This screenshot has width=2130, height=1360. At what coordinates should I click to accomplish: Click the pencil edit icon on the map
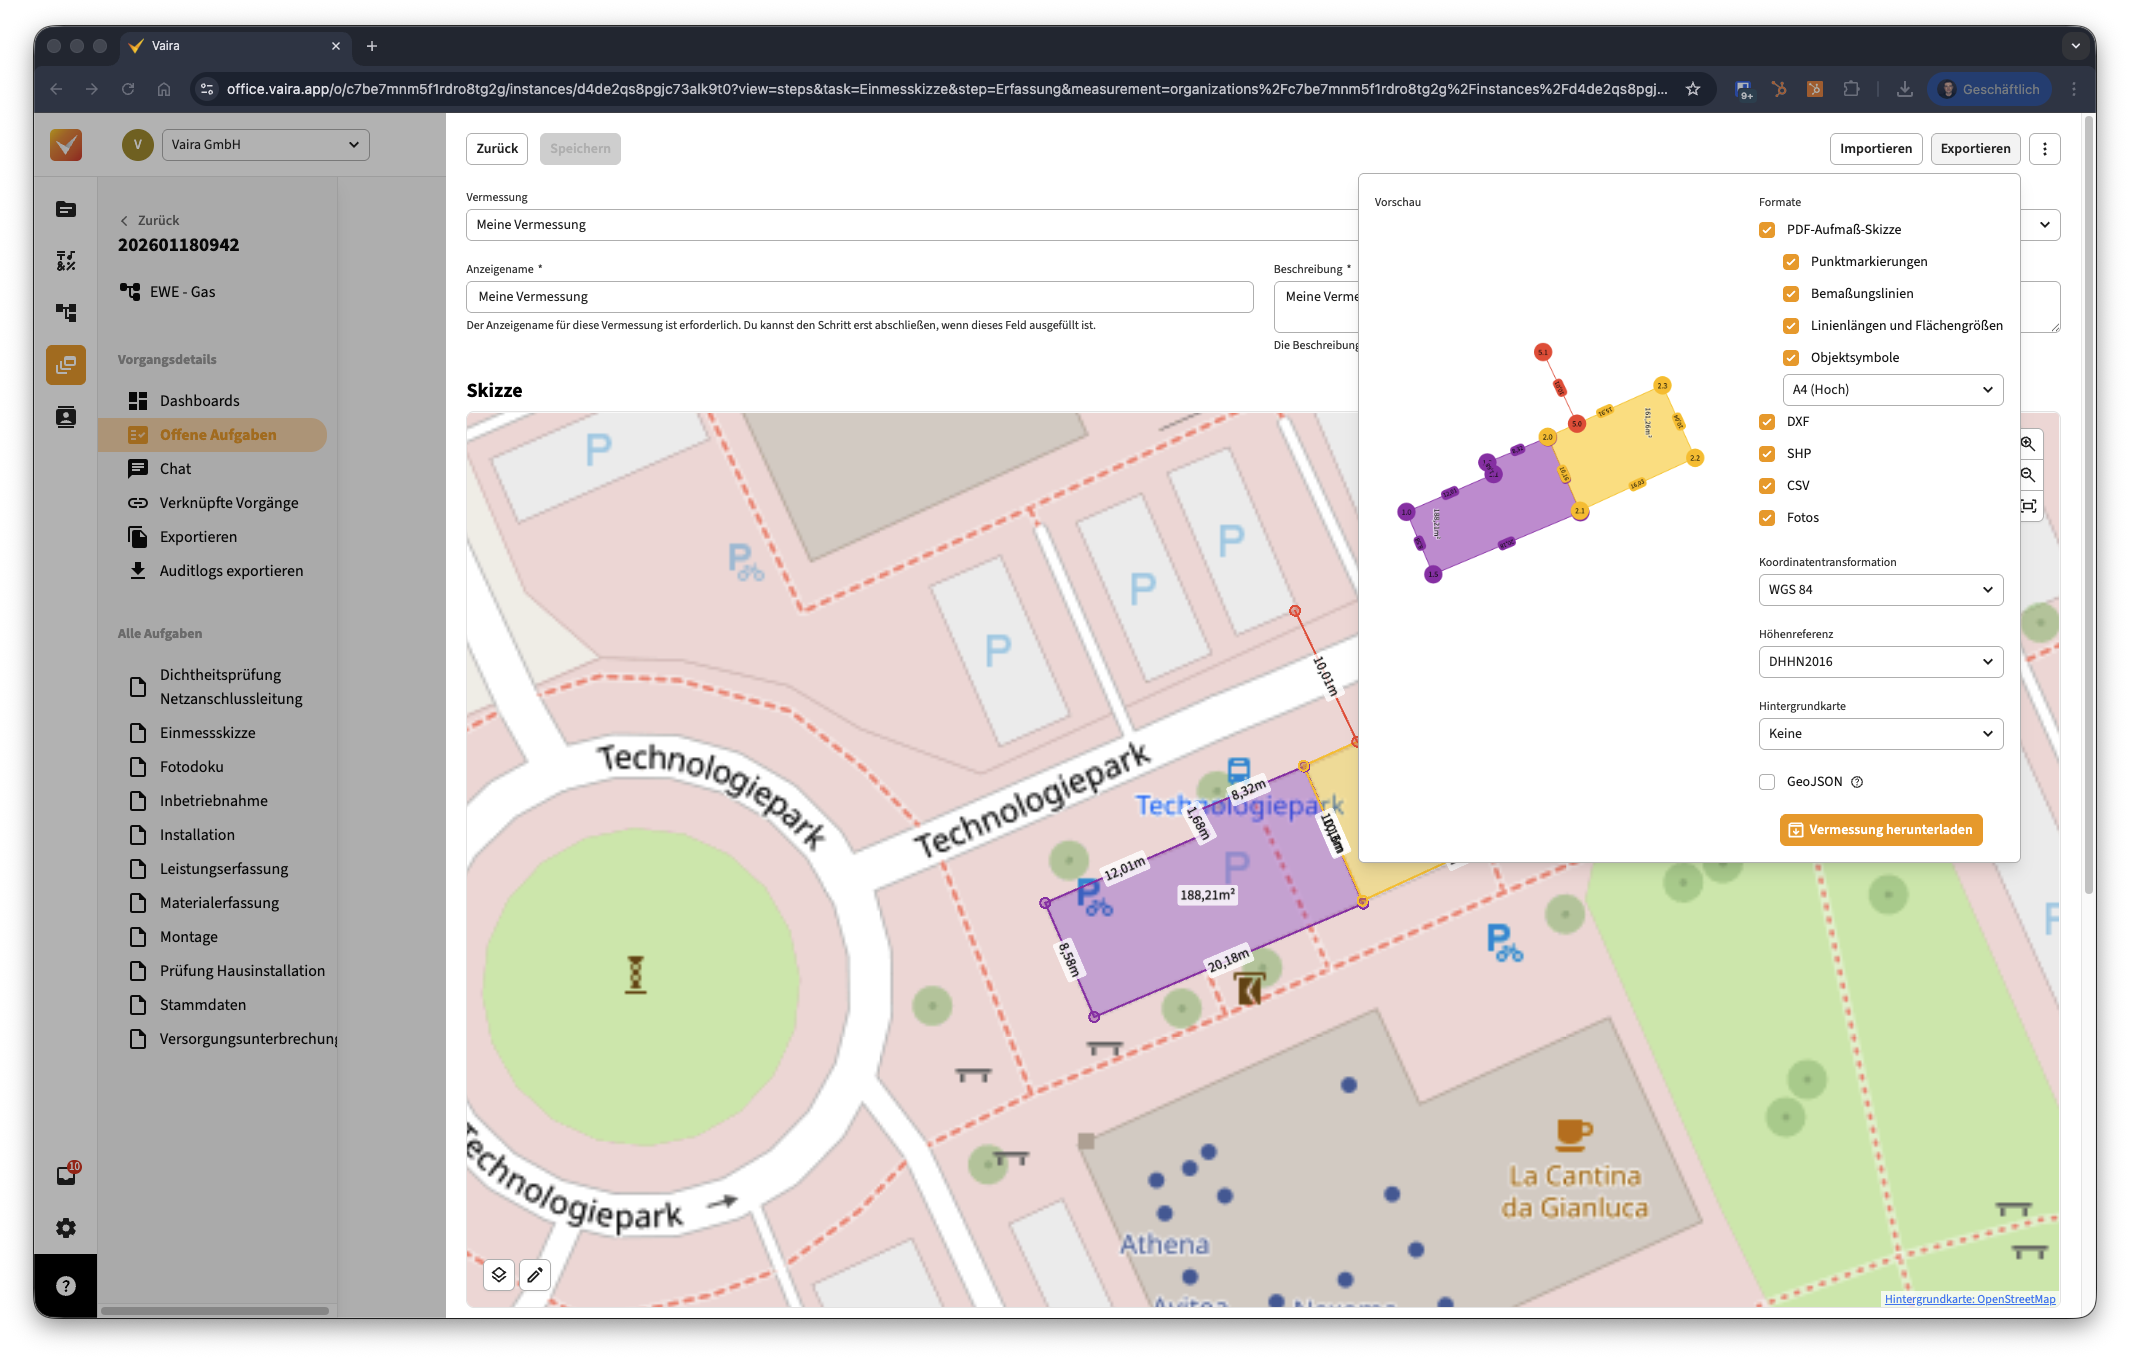[535, 1274]
